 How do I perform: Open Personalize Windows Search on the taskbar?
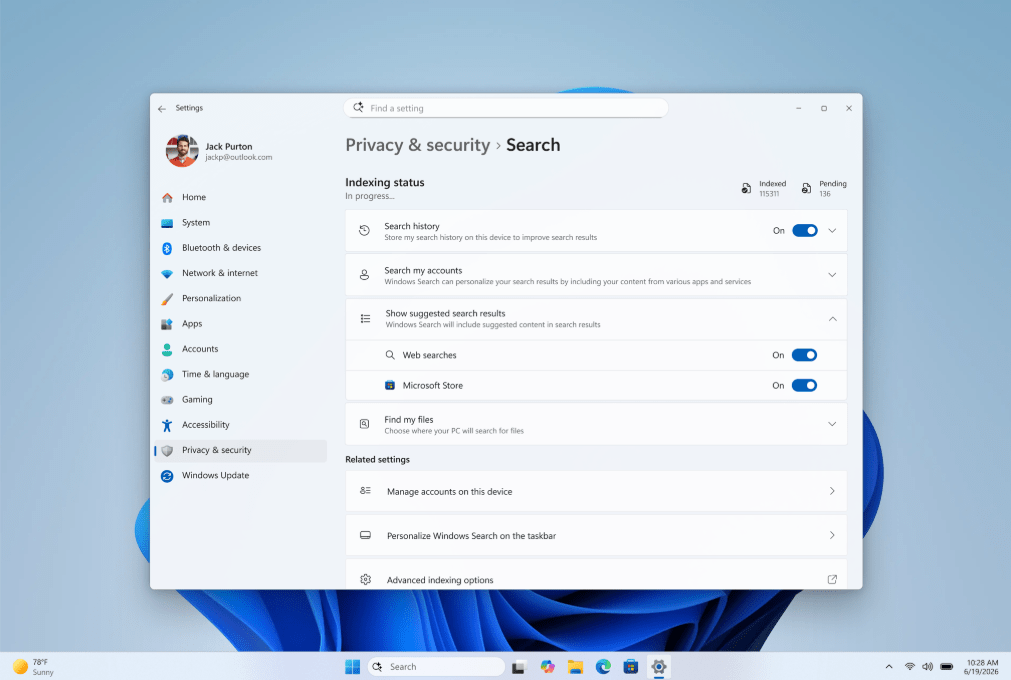pyautogui.click(x=596, y=536)
